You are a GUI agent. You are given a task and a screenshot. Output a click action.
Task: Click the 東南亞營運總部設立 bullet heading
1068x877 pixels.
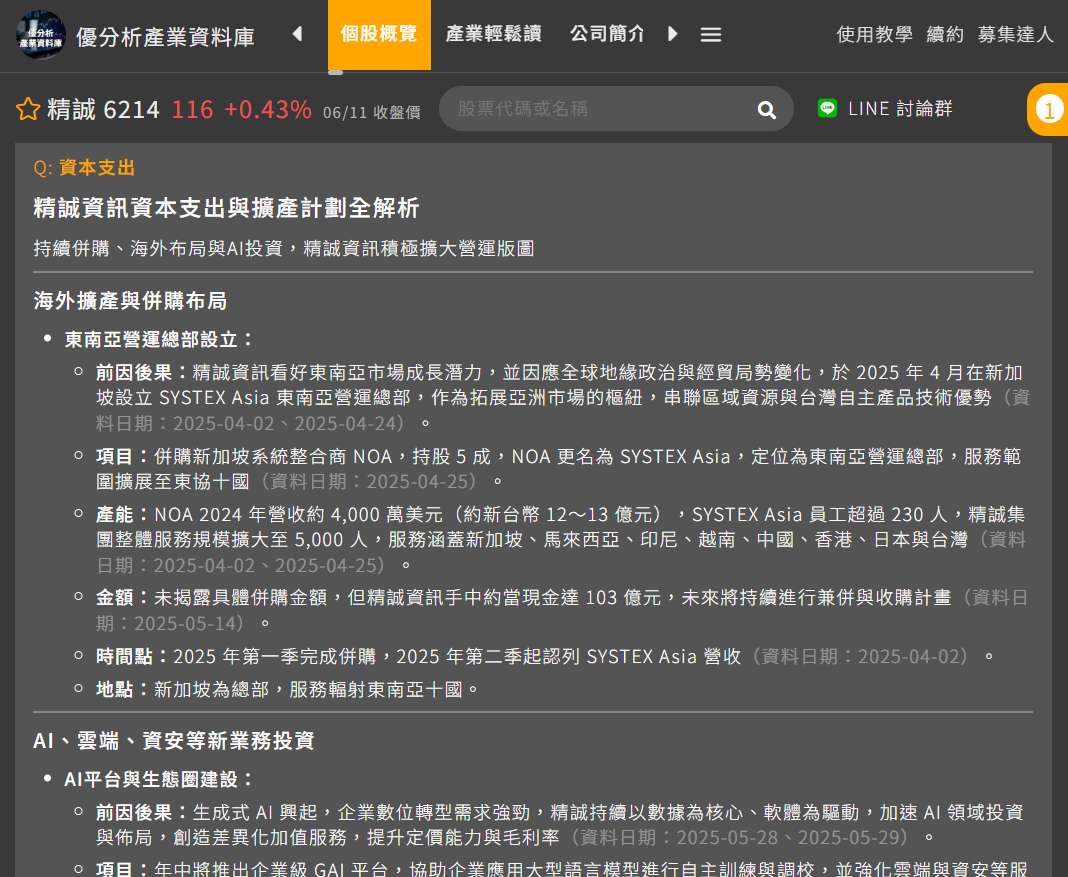point(159,339)
